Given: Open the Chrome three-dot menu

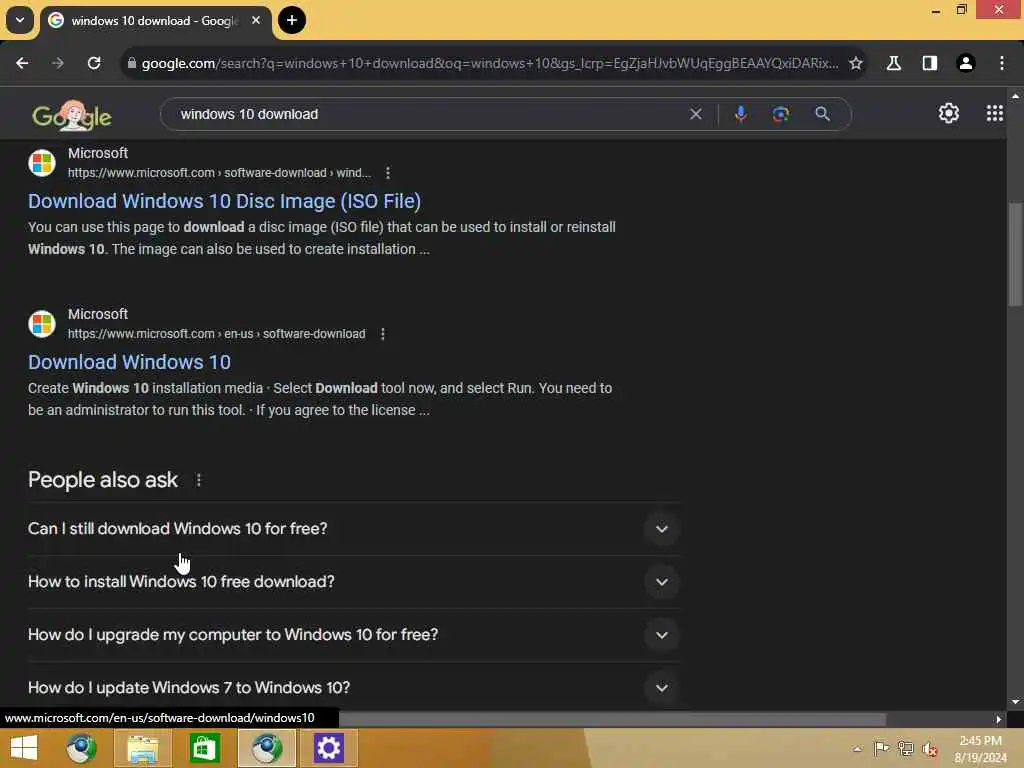Looking at the screenshot, I should (1002, 63).
